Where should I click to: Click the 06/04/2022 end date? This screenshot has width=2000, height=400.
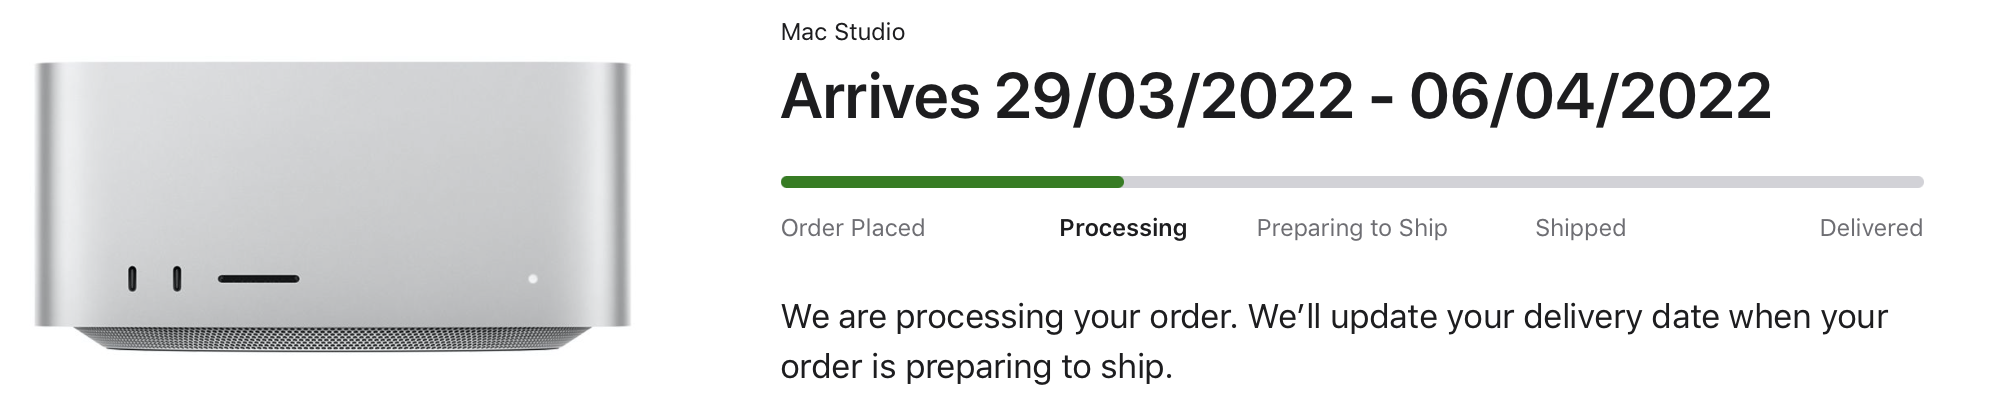(1590, 97)
